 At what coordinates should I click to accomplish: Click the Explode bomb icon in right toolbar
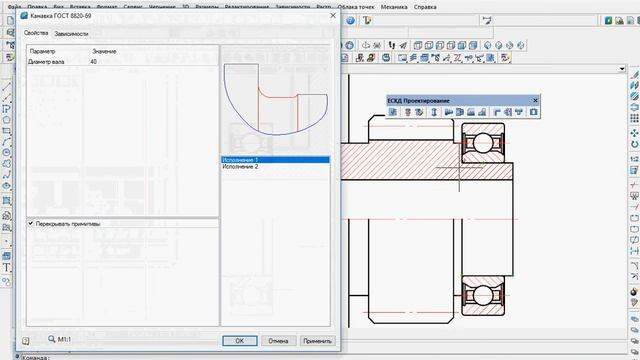point(634,291)
